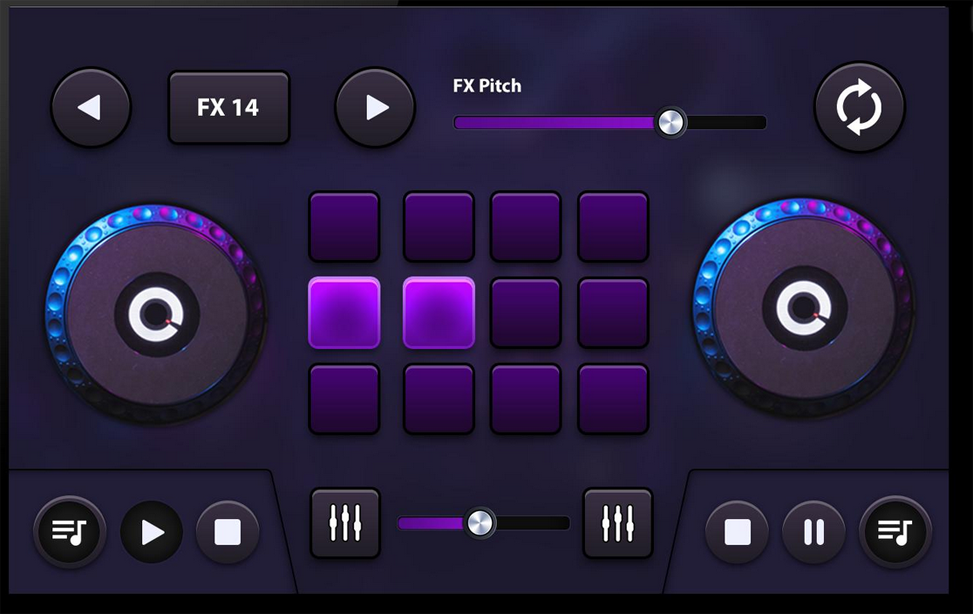Trigger bottom row third sample pad
The image size is (973, 614).
526,399
